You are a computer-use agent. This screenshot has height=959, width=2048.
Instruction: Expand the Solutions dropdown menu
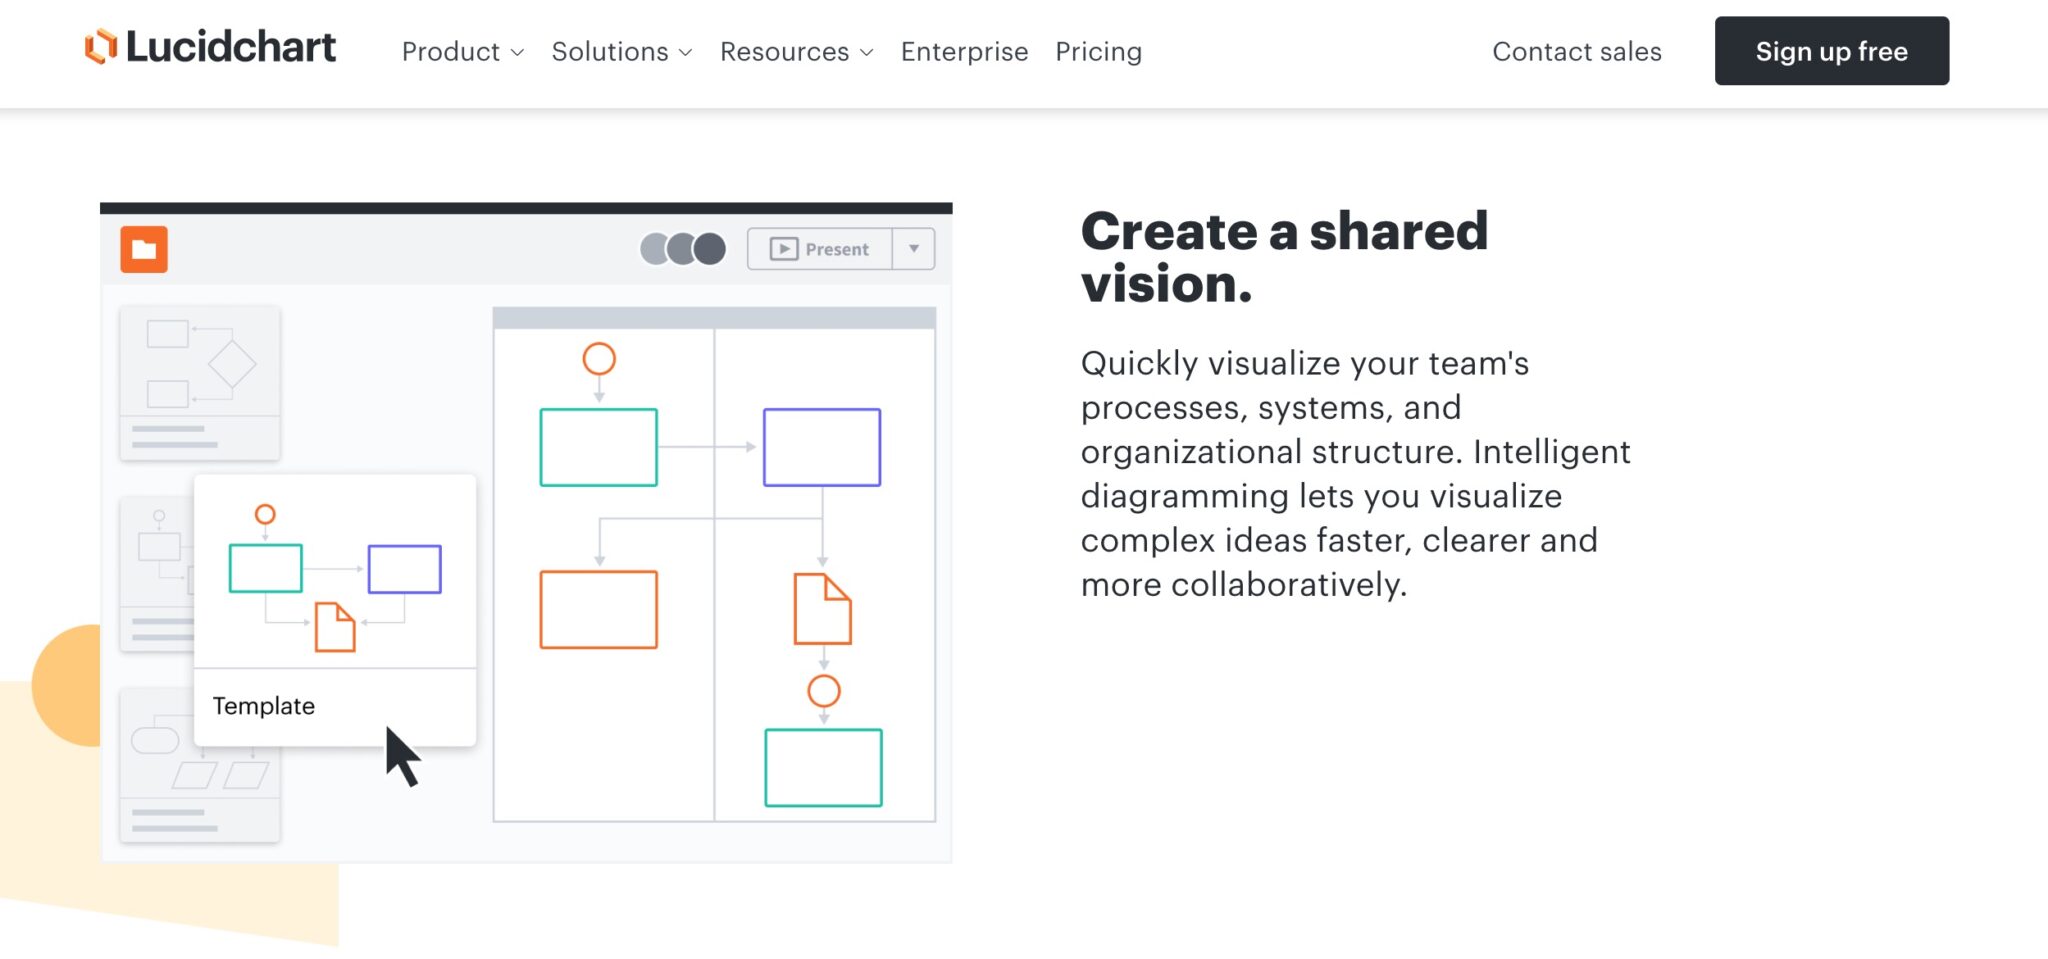tap(622, 52)
